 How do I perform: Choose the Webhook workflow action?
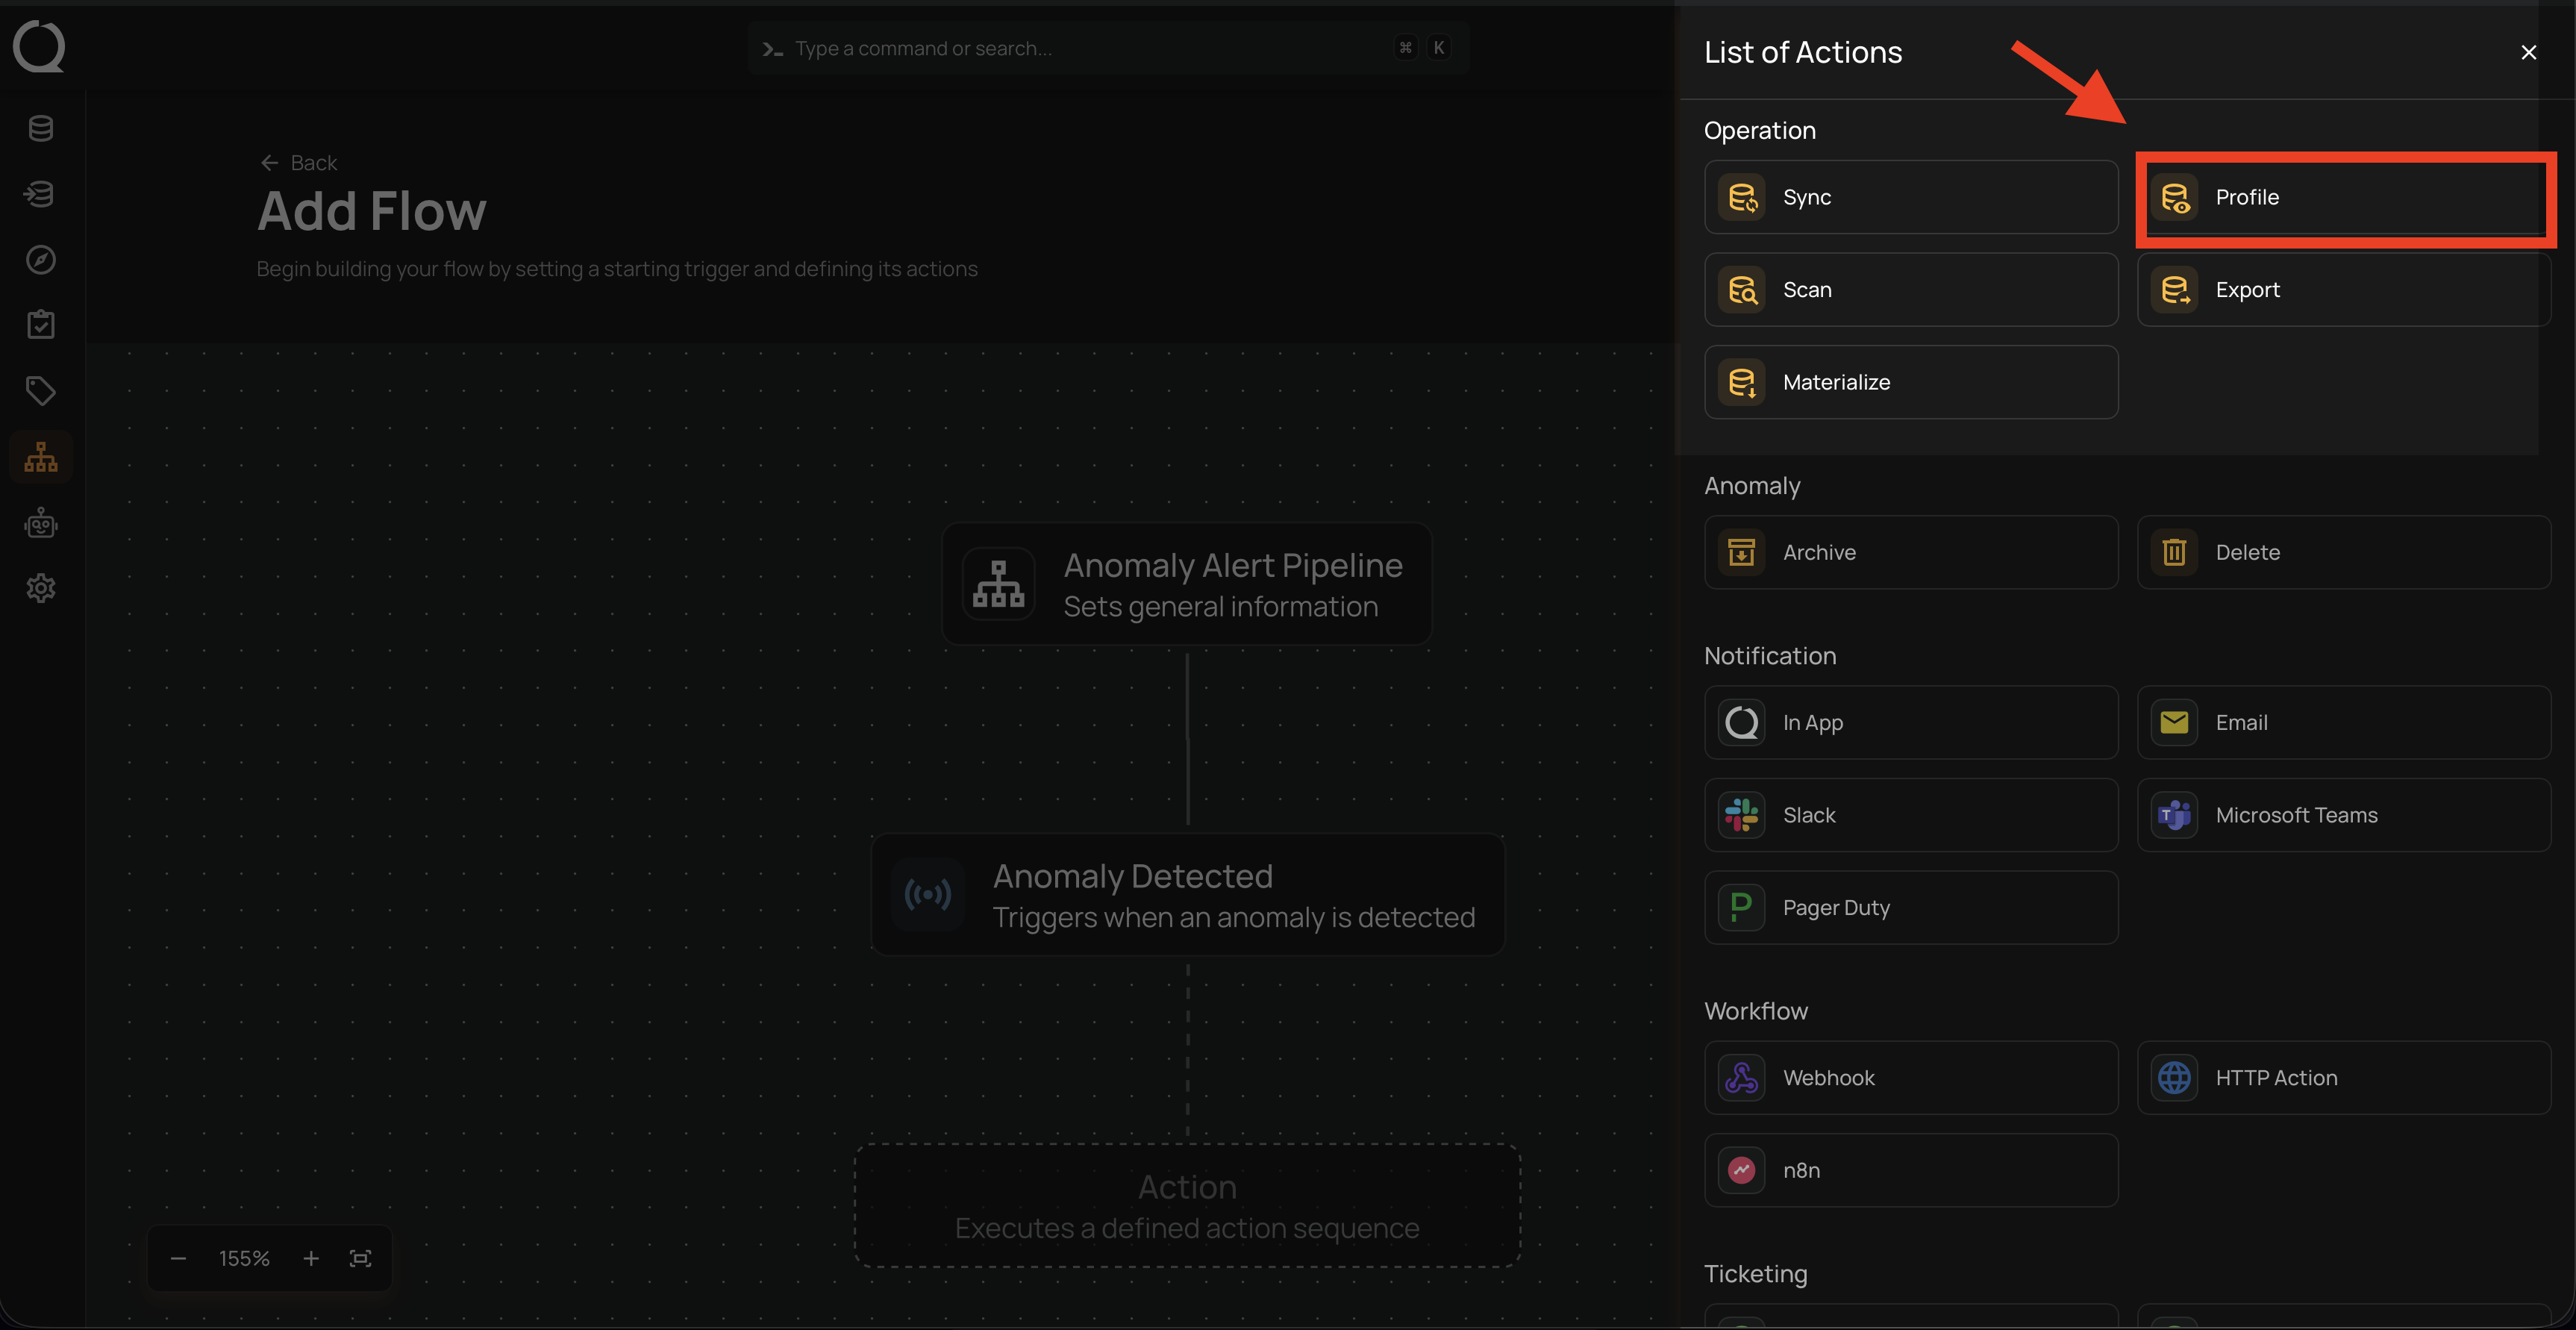pyautogui.click(x=1910, y=1078)
